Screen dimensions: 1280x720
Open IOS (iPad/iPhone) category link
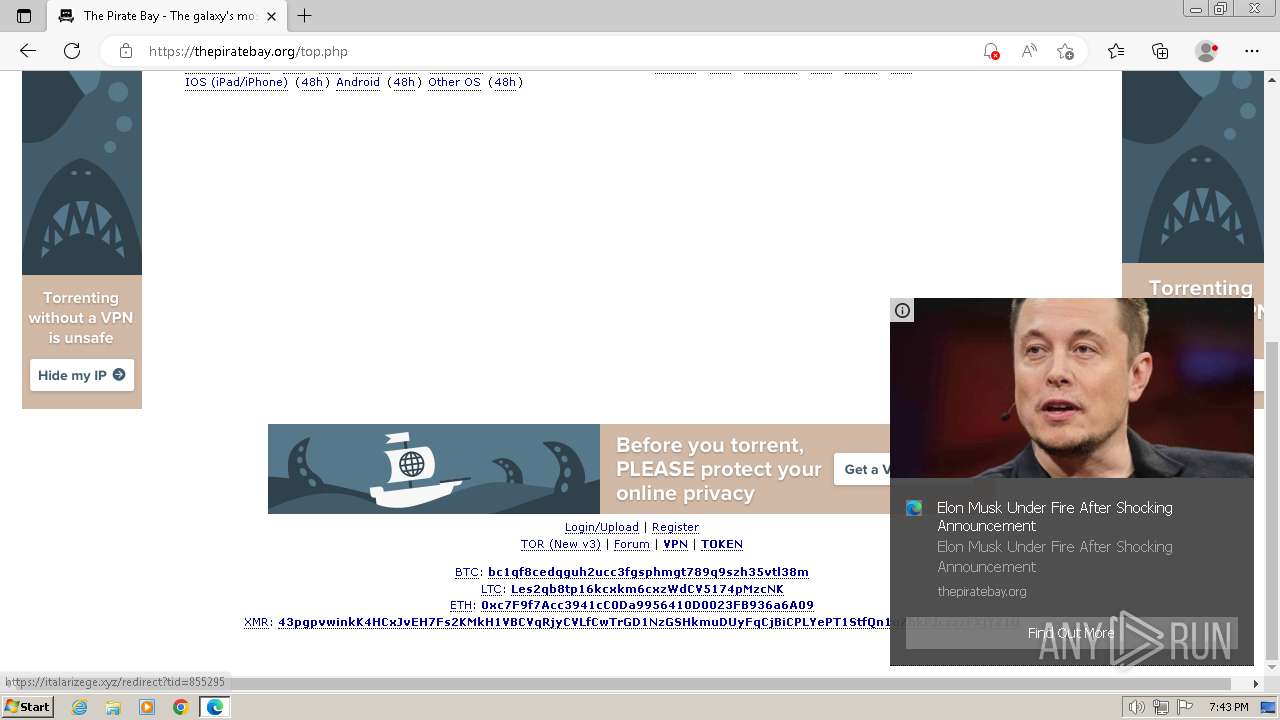point(236,82)
